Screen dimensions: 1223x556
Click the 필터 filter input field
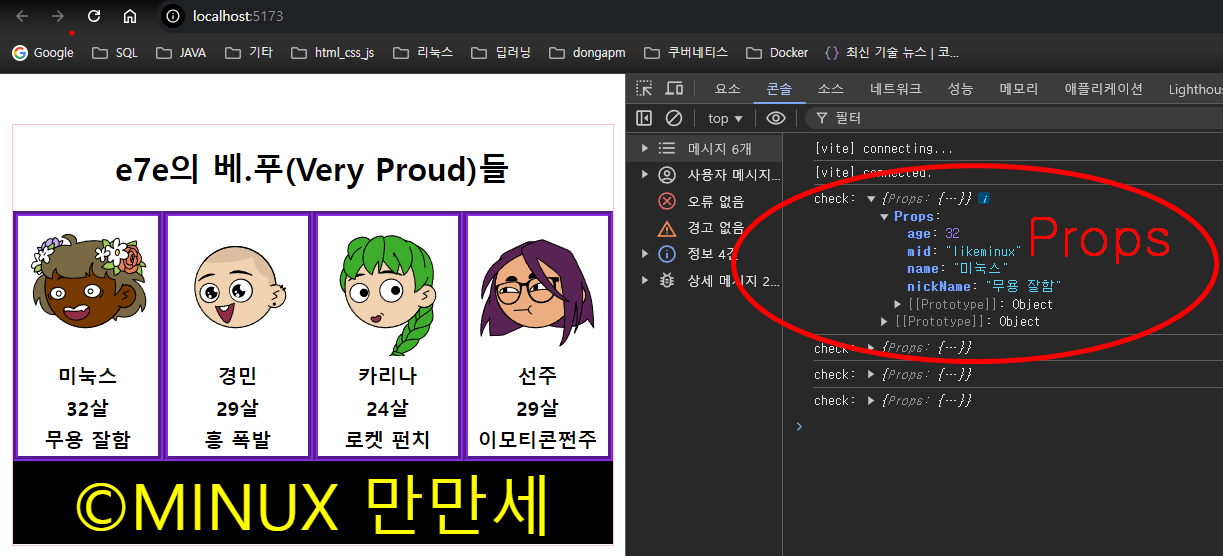coord(1014,118)
